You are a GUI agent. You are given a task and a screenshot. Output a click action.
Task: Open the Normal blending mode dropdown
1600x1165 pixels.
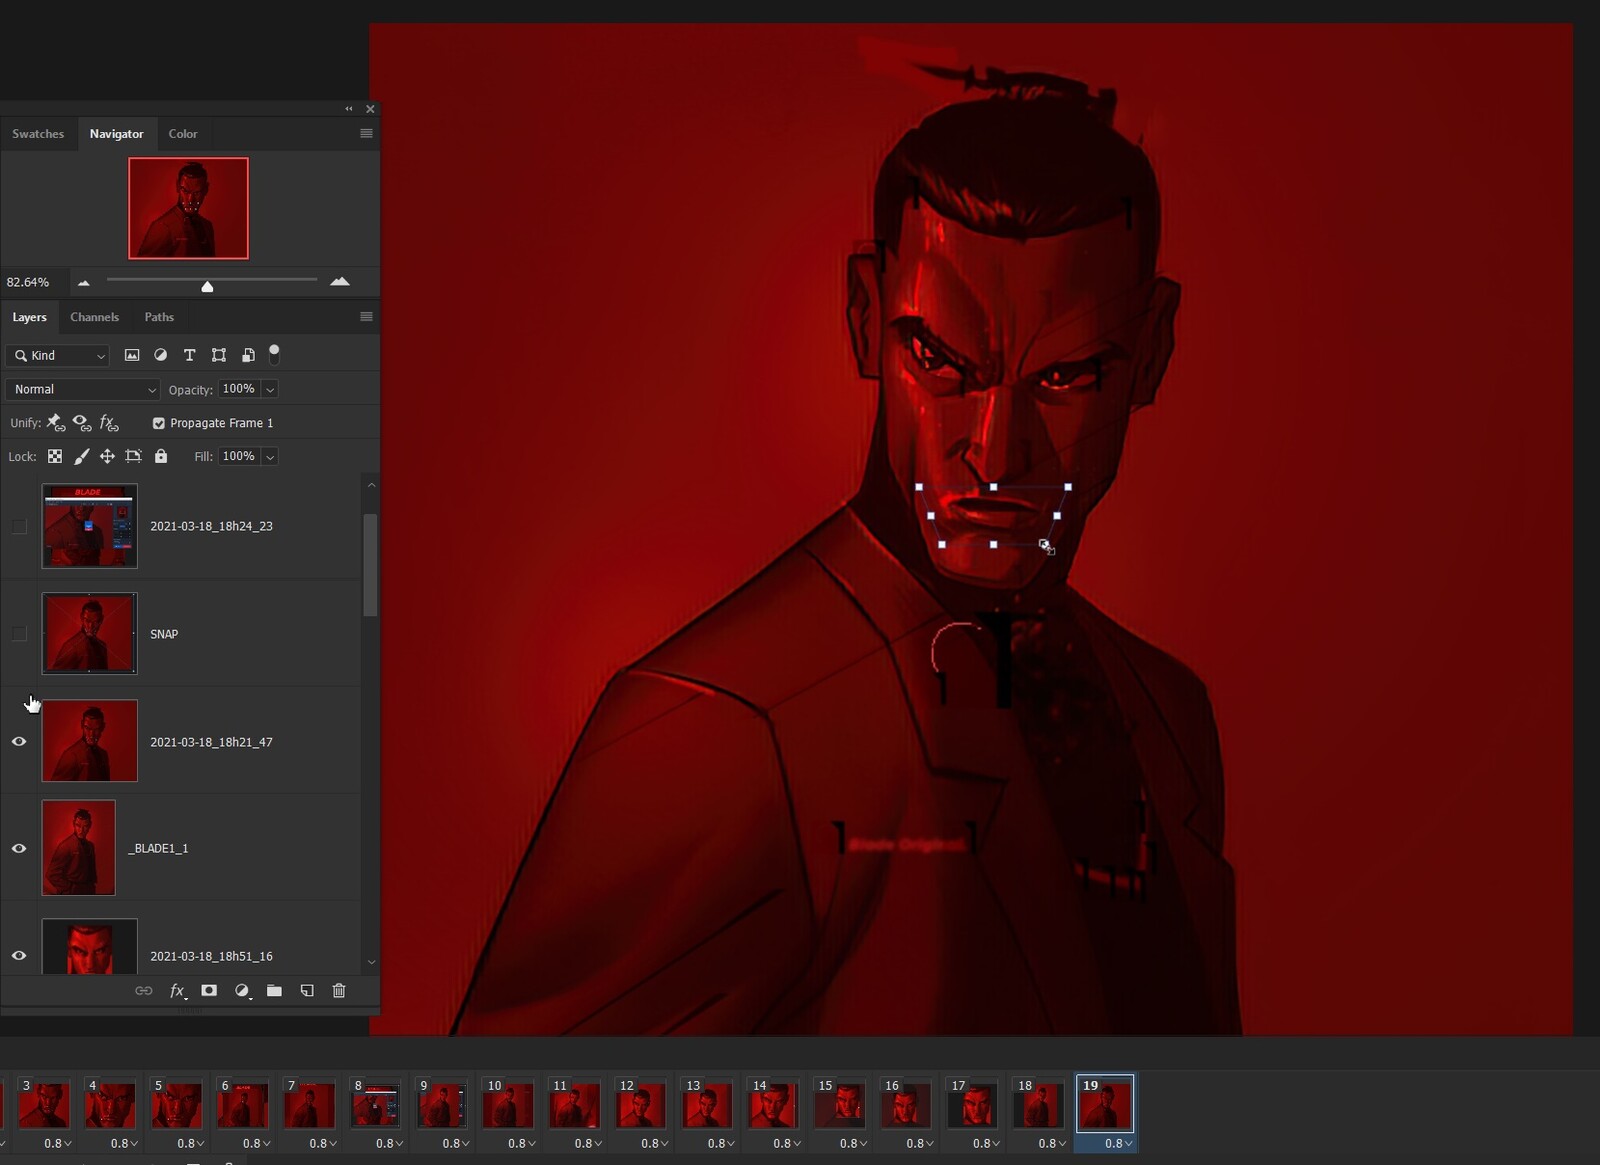click(83, 389)
